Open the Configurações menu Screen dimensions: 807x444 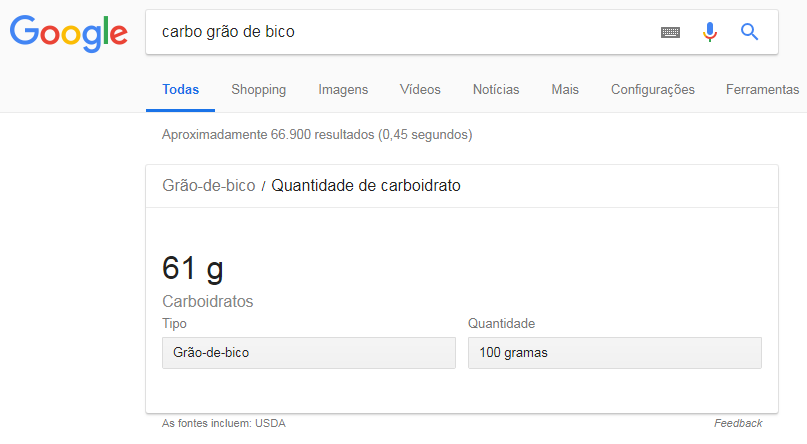[653, 90]
